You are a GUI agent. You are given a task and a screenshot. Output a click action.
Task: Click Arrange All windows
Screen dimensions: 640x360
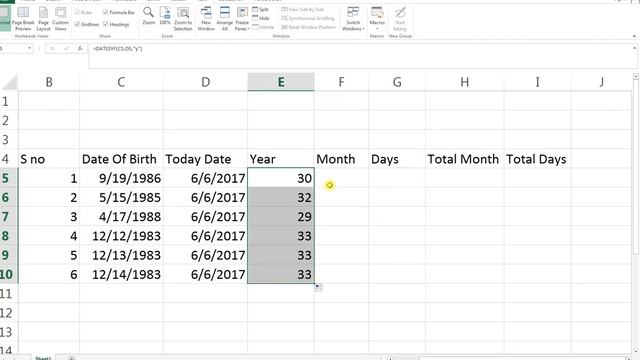(224, 19)
